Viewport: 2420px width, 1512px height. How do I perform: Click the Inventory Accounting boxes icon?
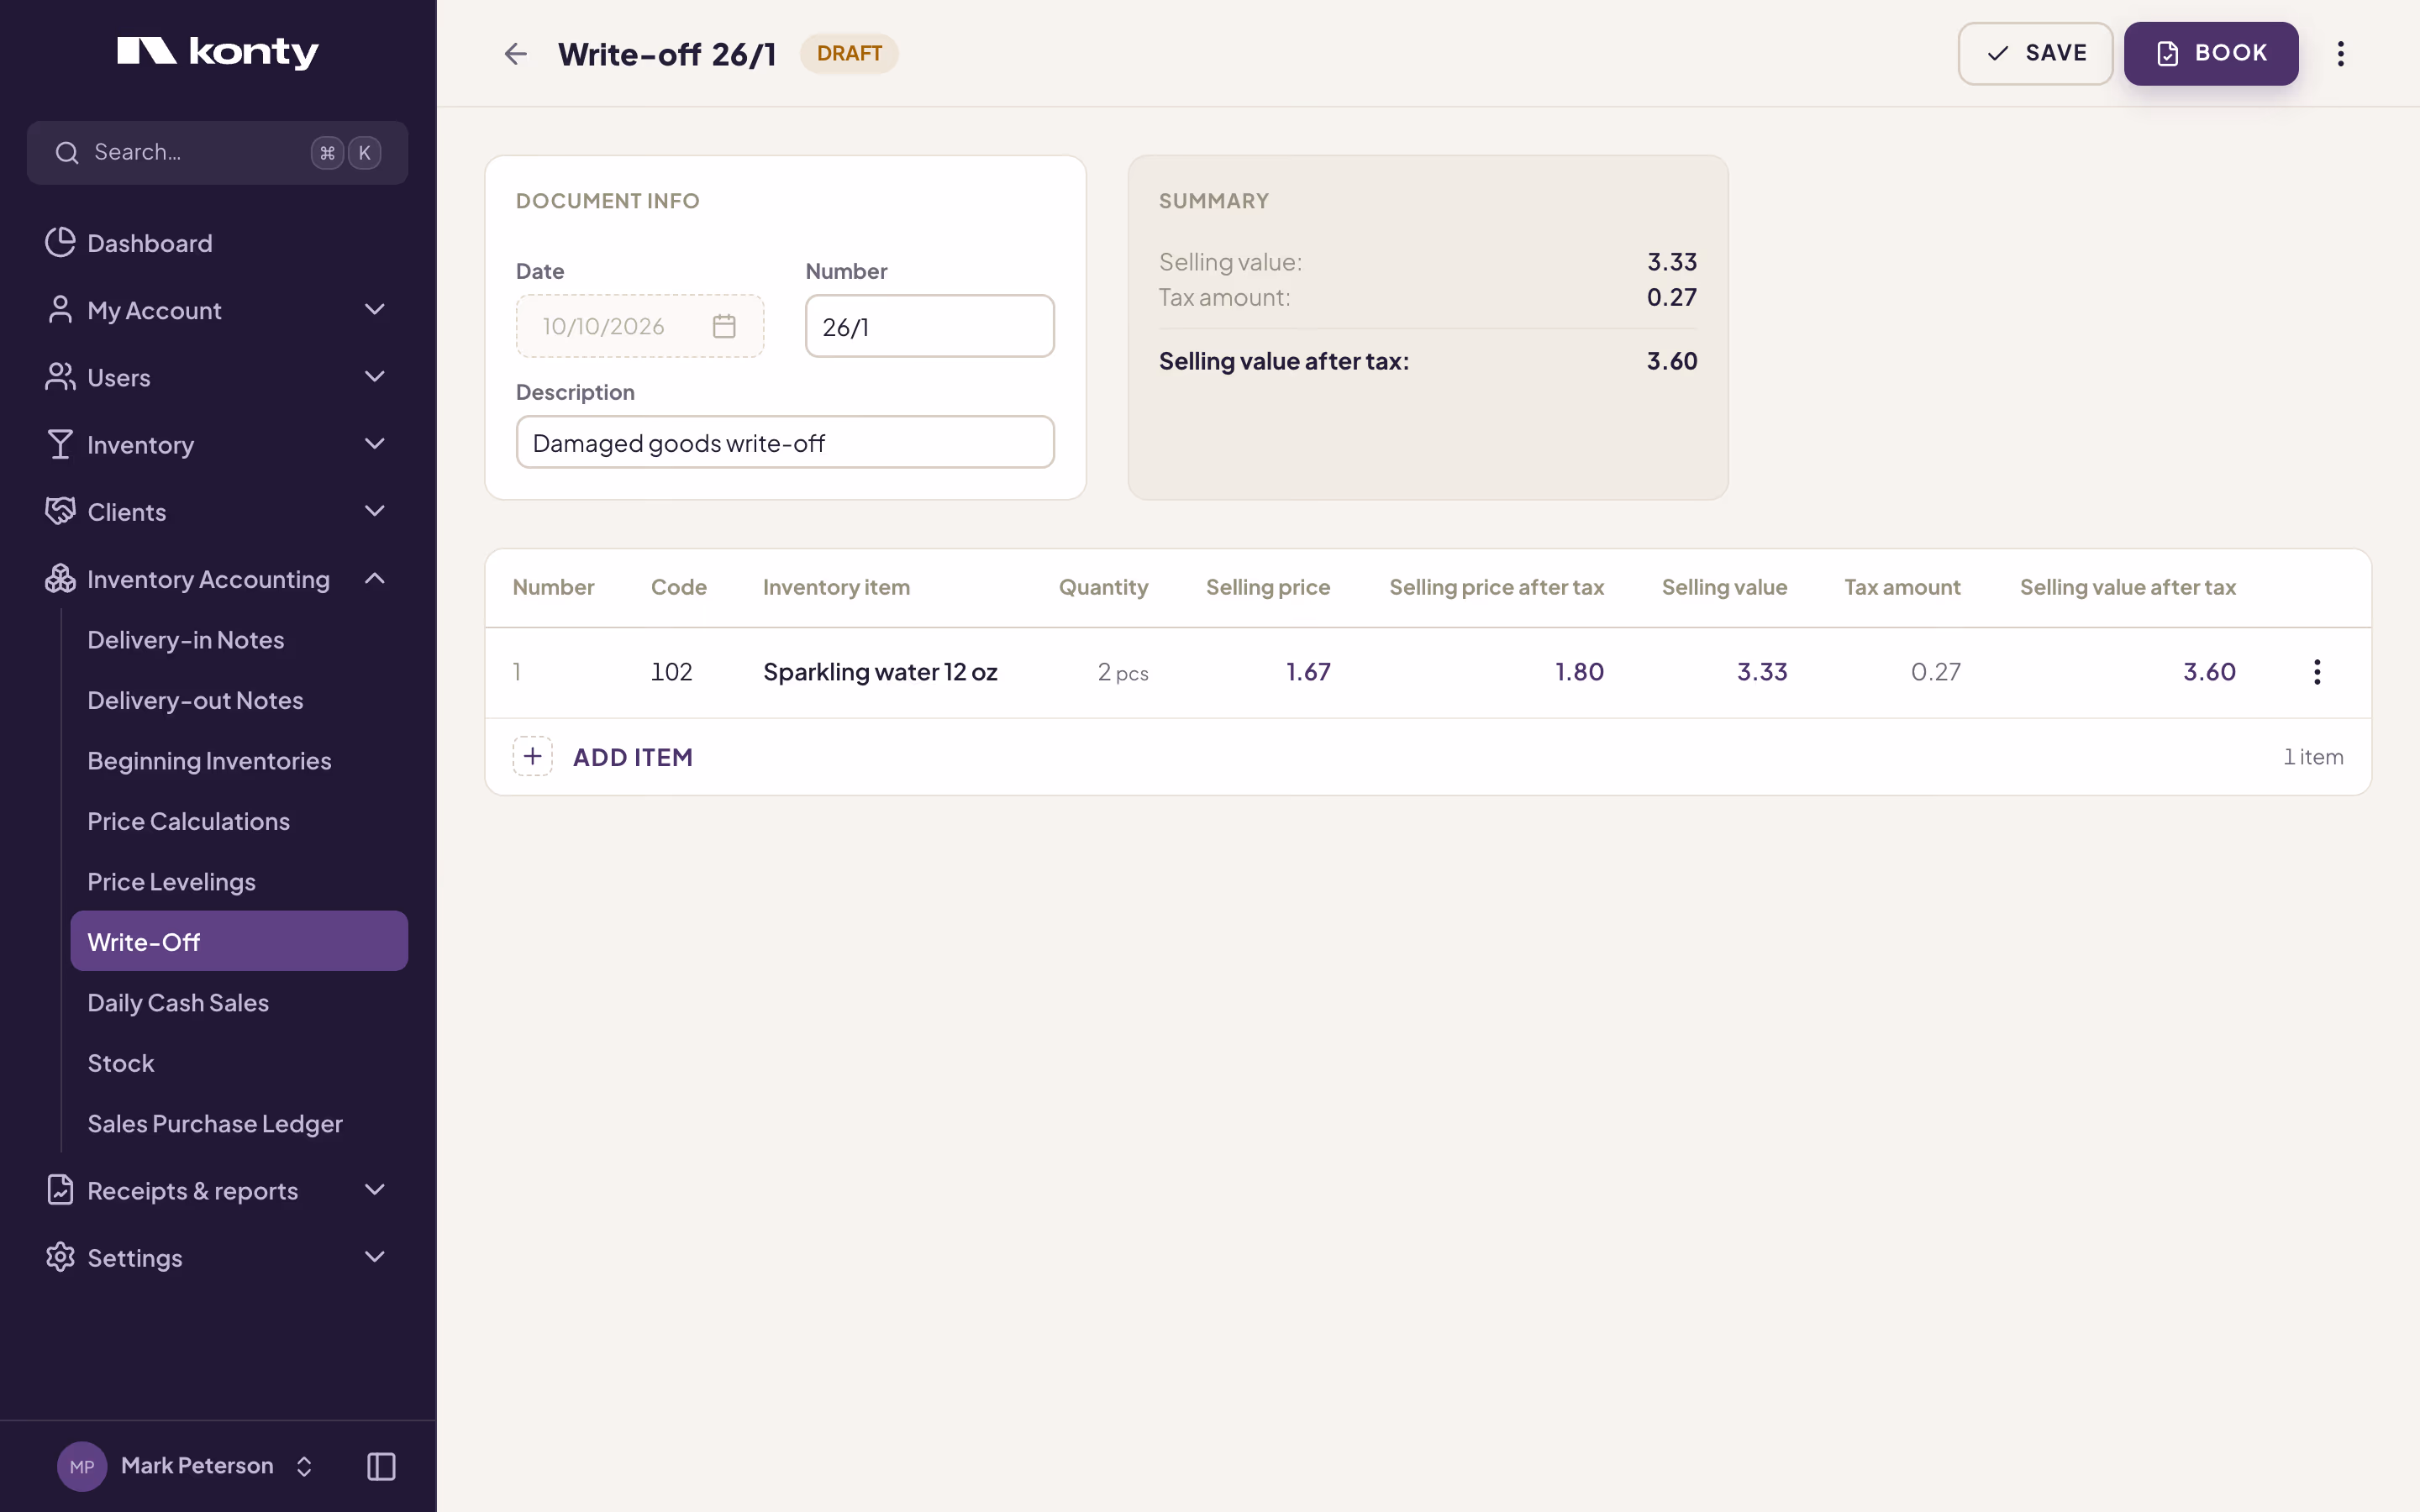pyautogui.click(x=60, y=578)
